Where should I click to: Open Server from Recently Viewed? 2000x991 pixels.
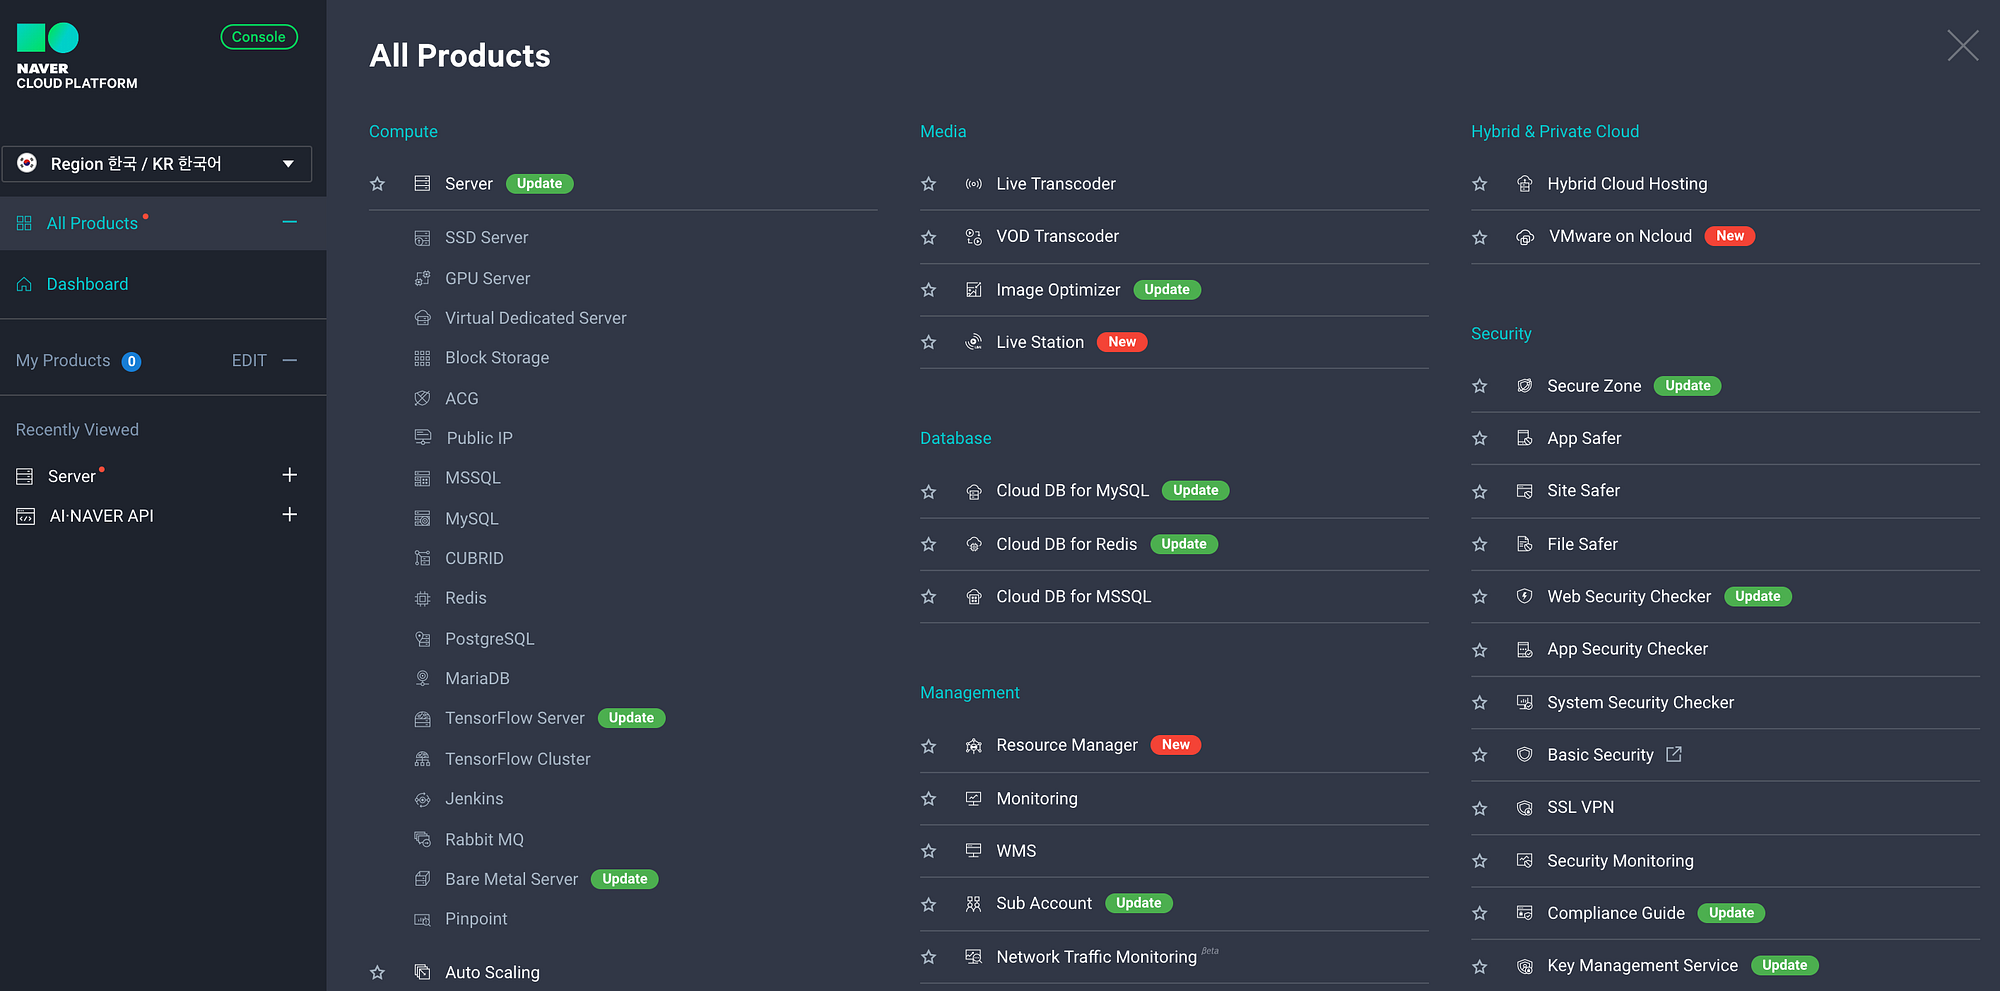pyautogui.click(x=72, y=476)
